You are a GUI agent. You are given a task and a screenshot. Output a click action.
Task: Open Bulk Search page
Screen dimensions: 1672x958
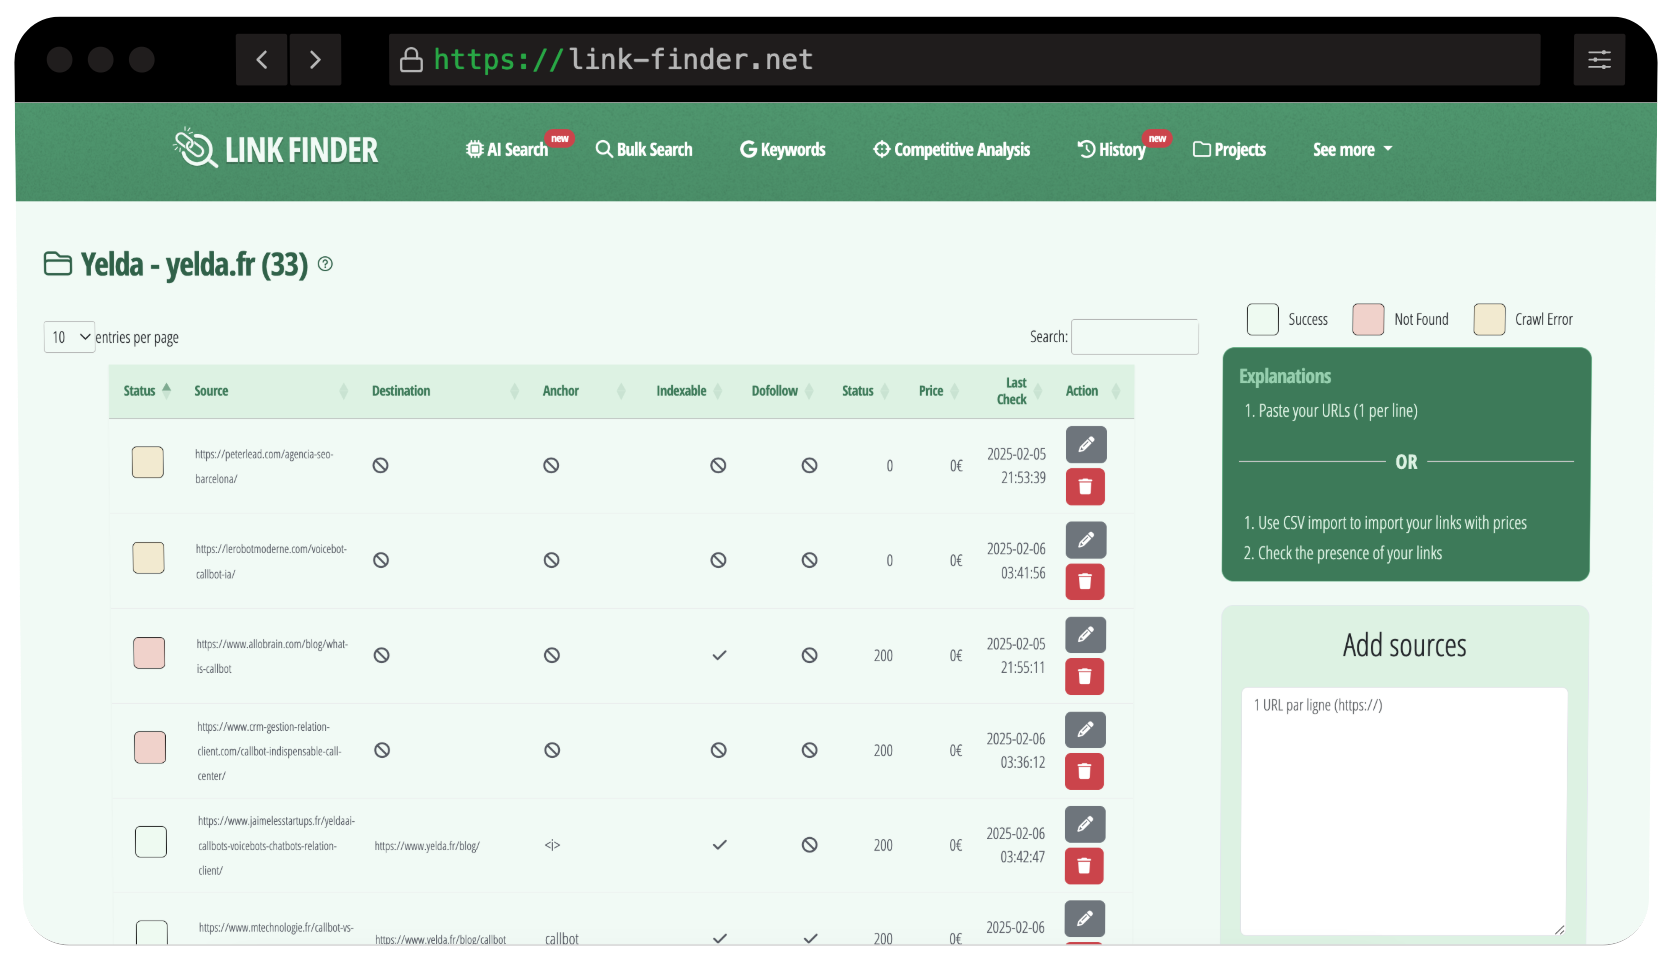644,149
